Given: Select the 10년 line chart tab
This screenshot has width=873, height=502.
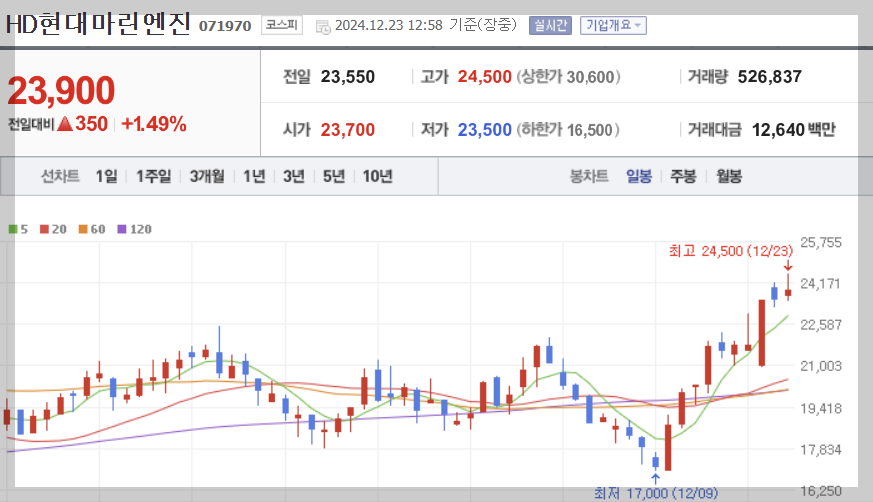Looking at the screenshot, I should 377,176.
